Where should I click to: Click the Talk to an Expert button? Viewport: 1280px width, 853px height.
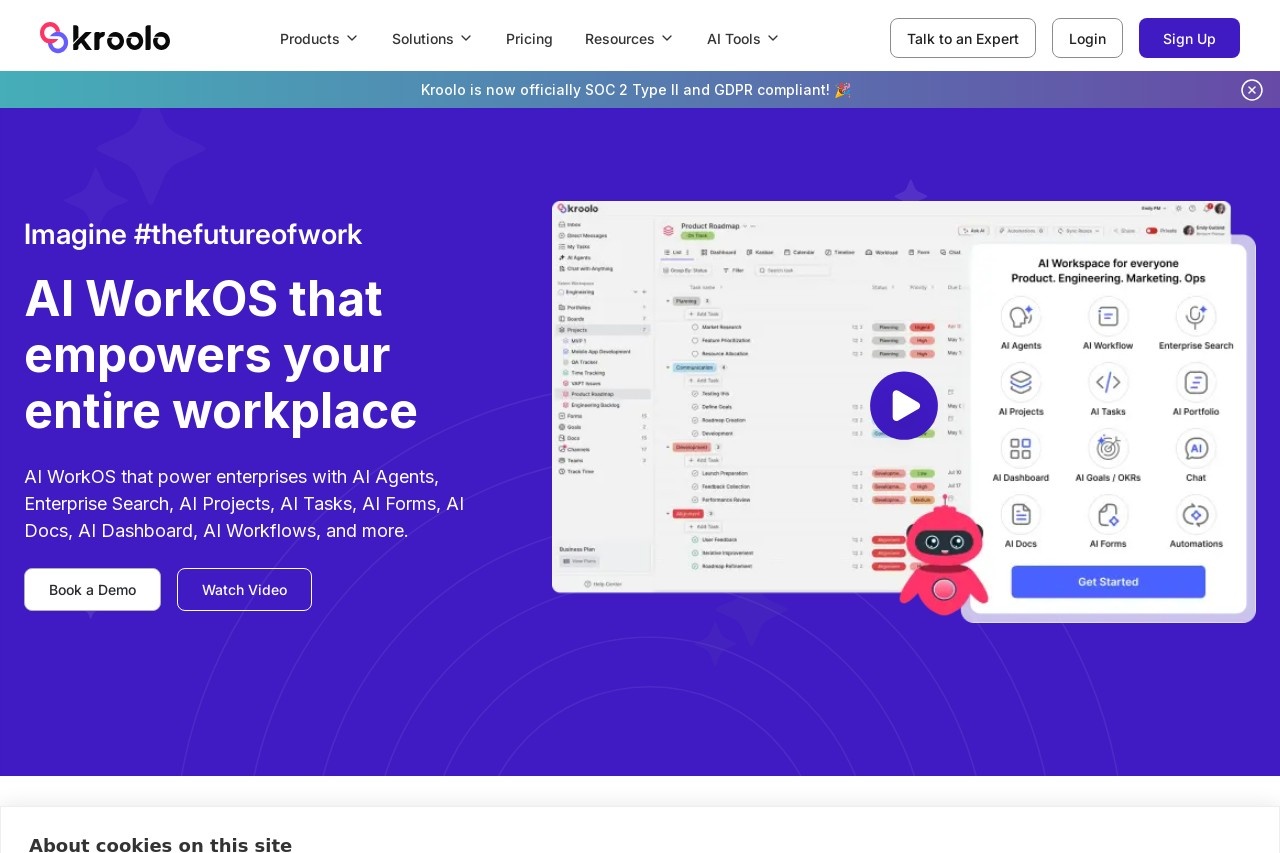point(963,38)
